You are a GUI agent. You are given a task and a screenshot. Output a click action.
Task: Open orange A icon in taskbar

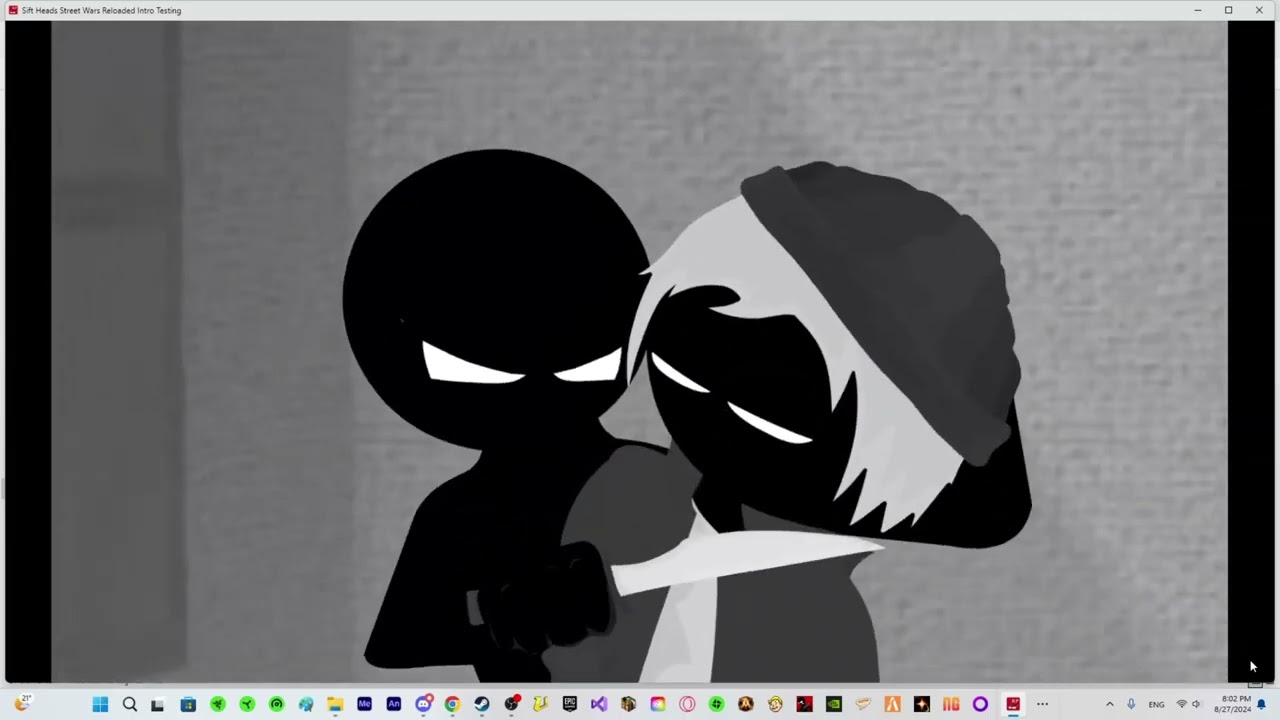point(892,704)
